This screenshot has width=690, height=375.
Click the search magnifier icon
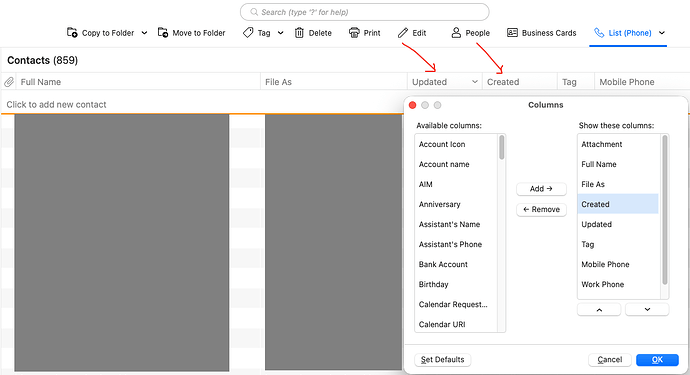tap(254, 12)
